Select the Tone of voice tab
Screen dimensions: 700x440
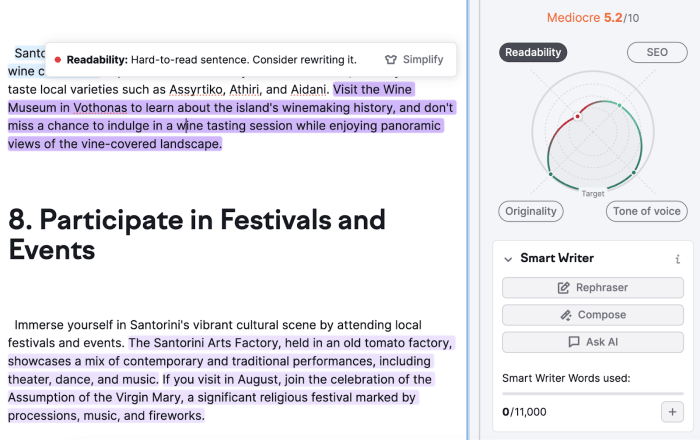pos(646,211)
